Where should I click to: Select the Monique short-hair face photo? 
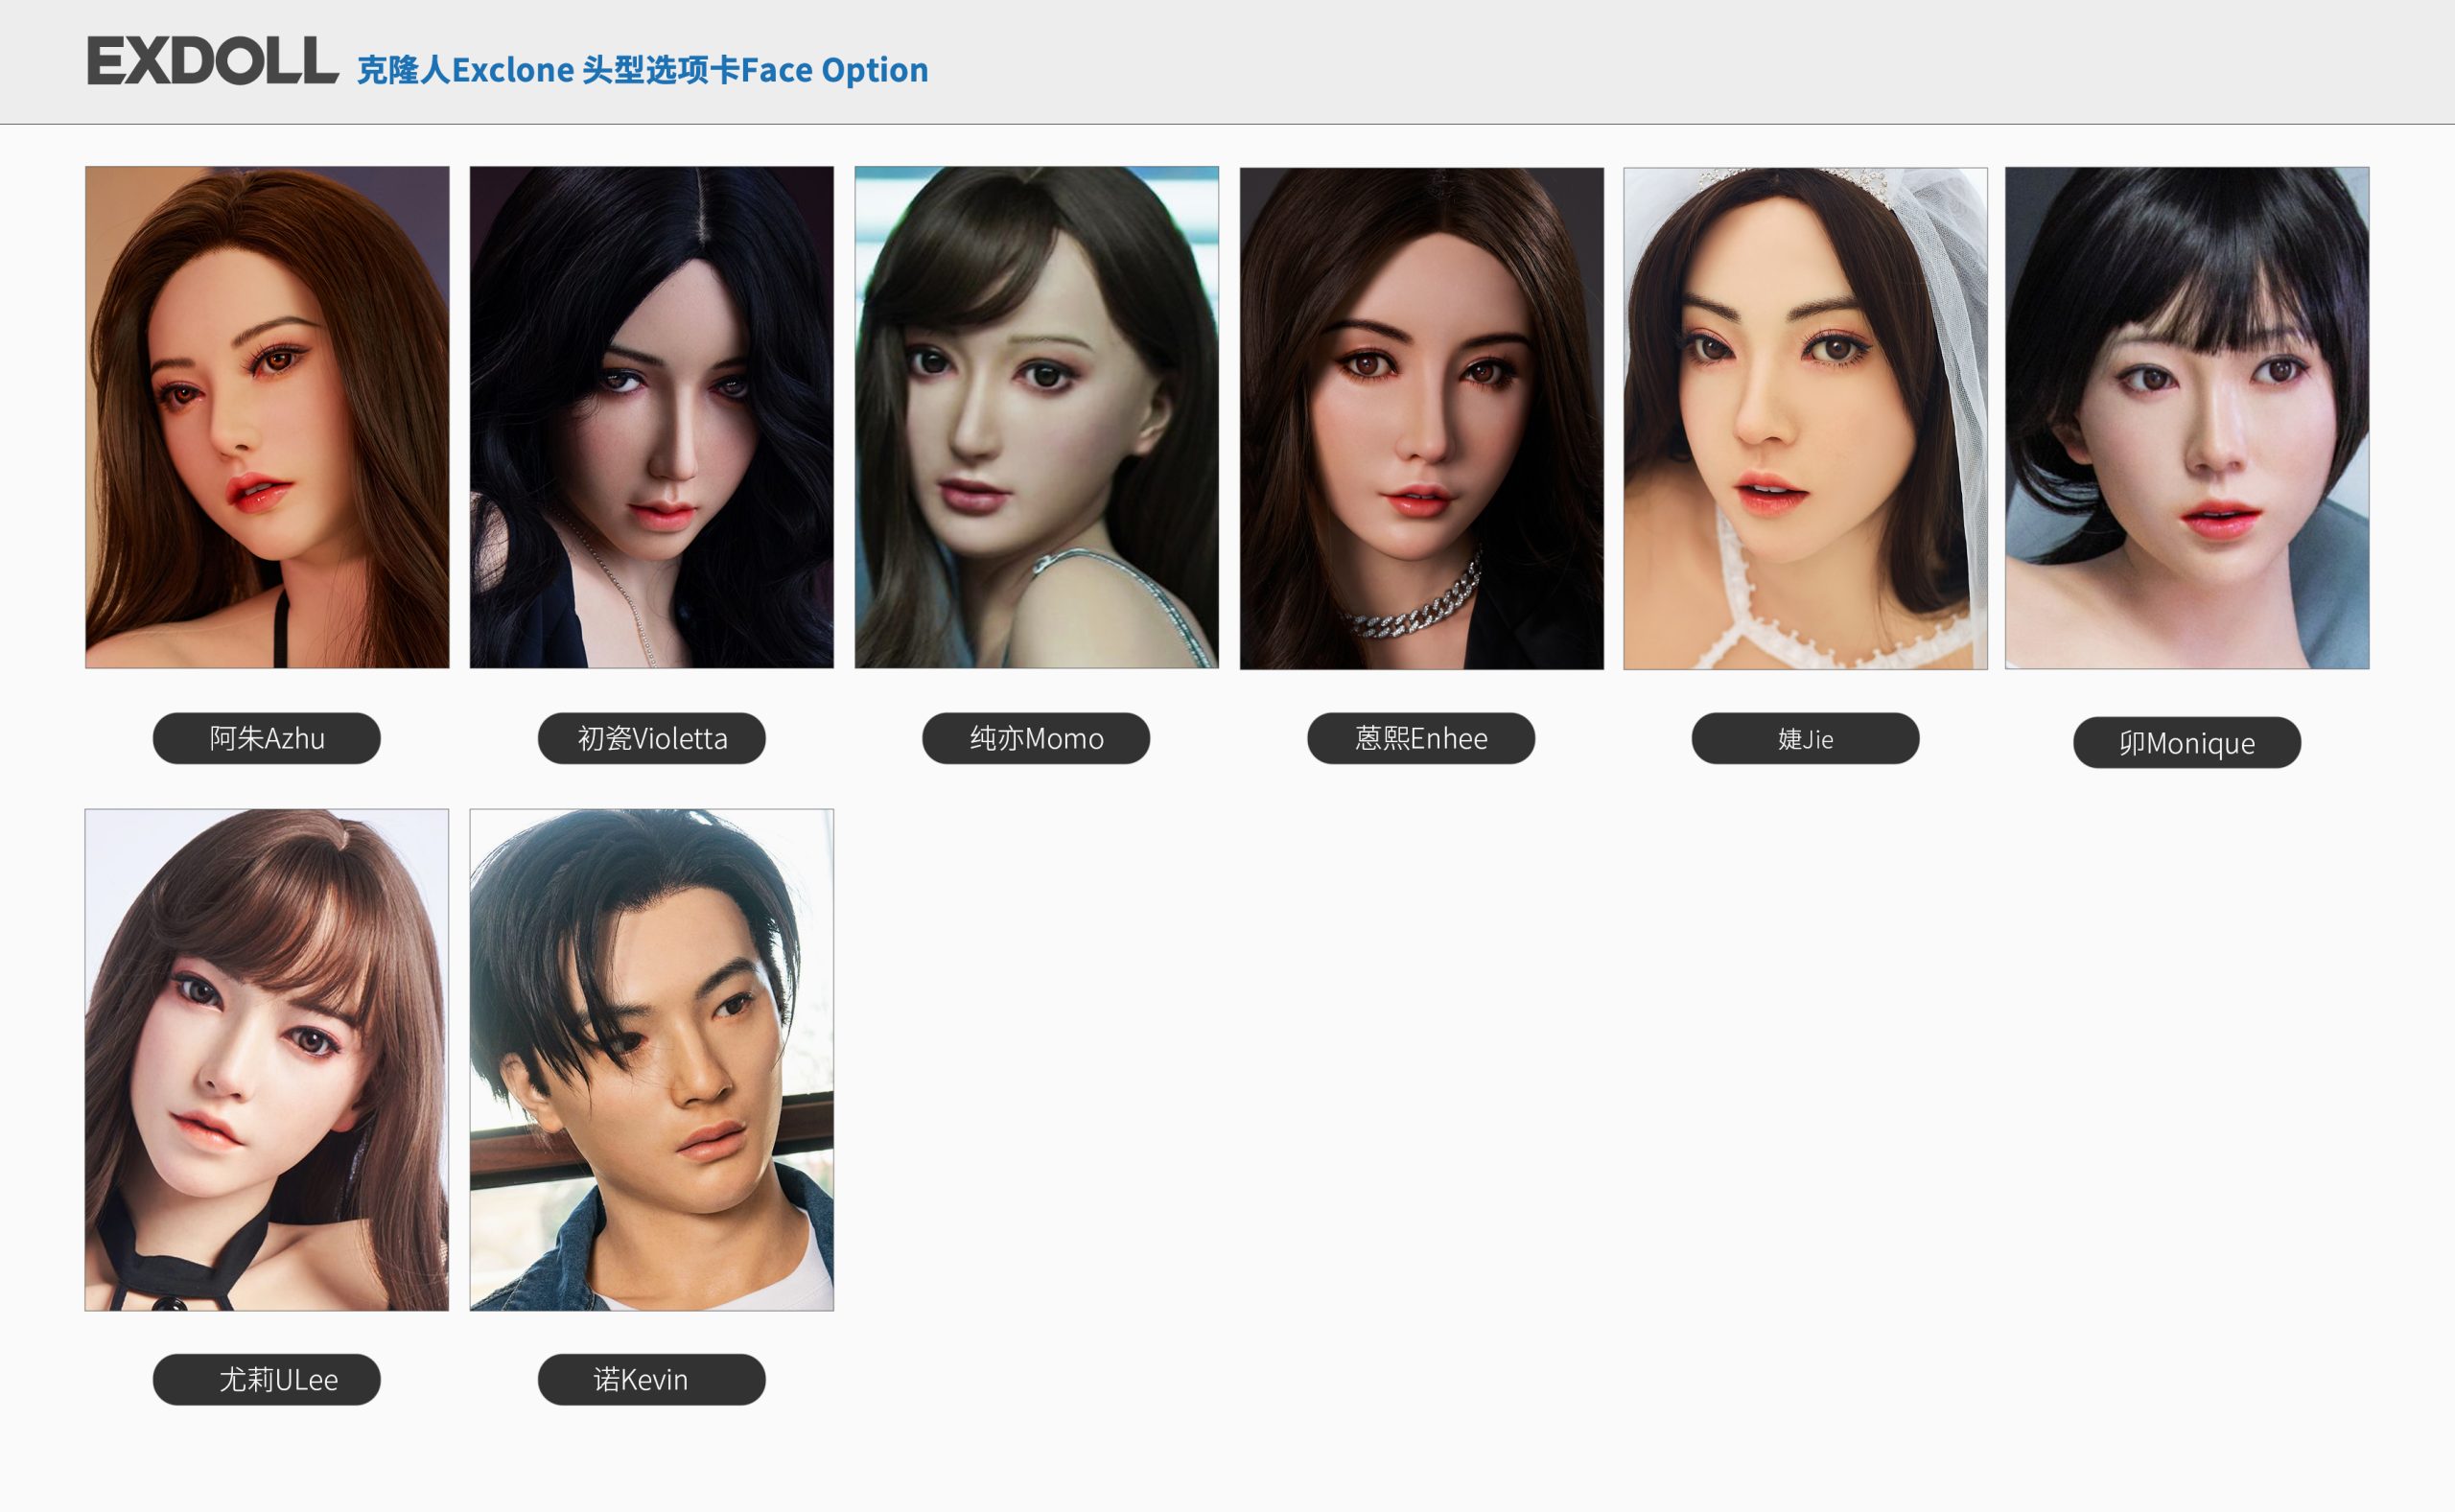(2187, 418)
